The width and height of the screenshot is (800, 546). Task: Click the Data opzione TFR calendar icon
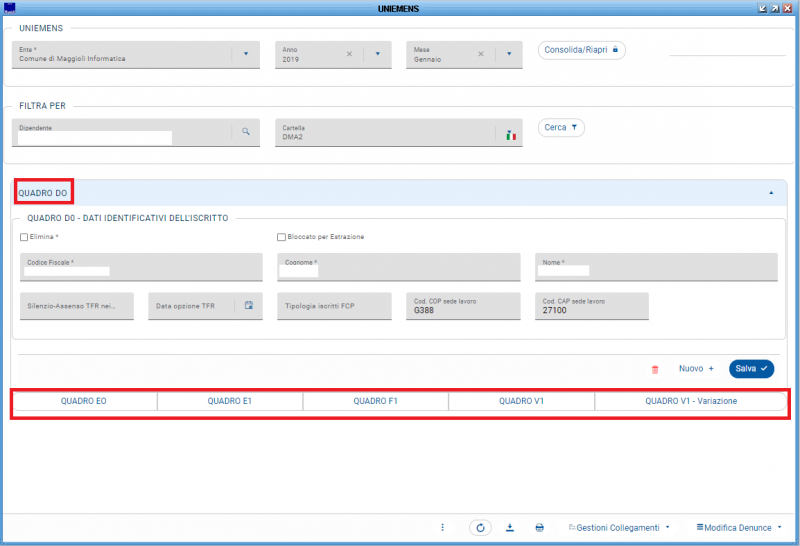pos(248,305)
